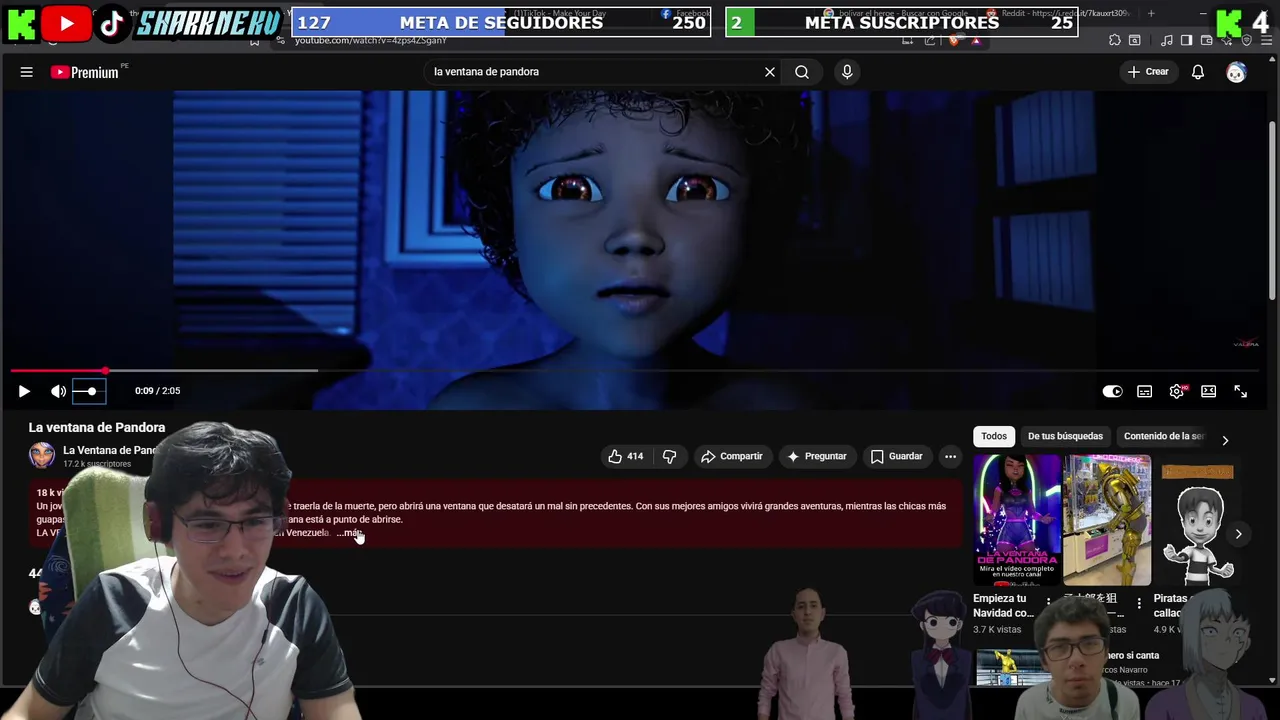Mute the video with speaker icon
Image resolution: width=1280 pixels, height=720 pixels.
[58, 391]
